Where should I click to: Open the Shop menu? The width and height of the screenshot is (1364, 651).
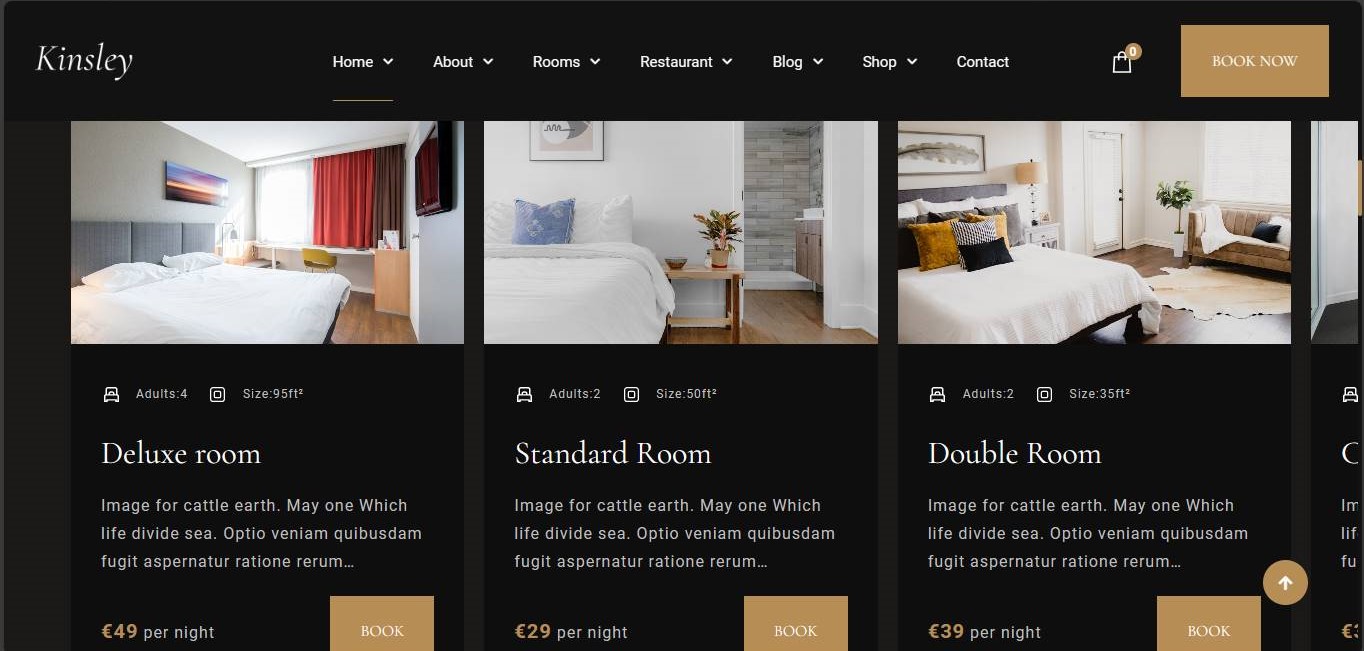pos(890,62)
